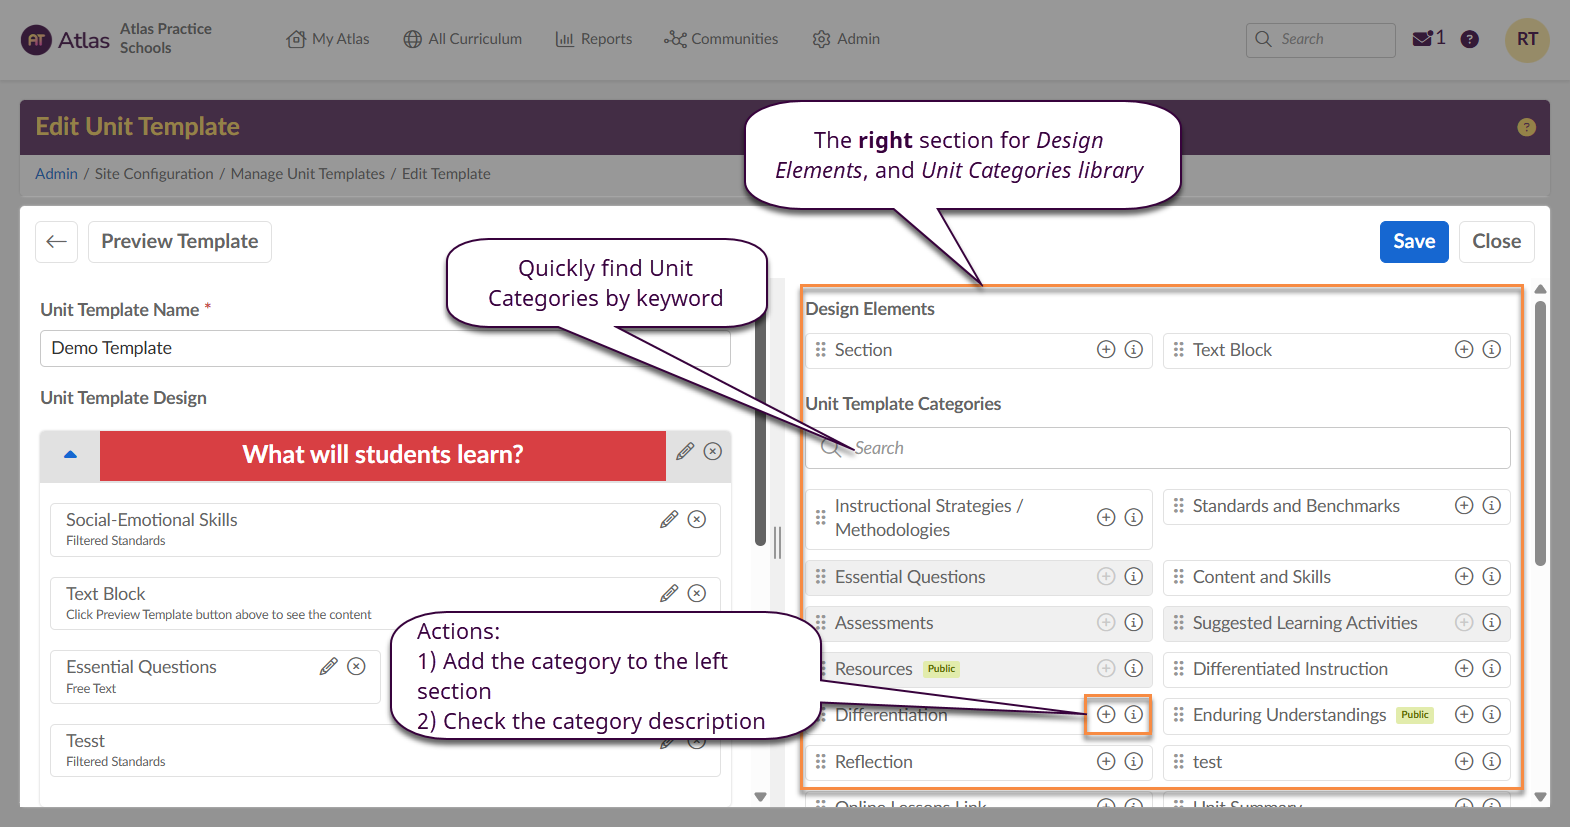View info for Essential Questions category

[1134, 577]
